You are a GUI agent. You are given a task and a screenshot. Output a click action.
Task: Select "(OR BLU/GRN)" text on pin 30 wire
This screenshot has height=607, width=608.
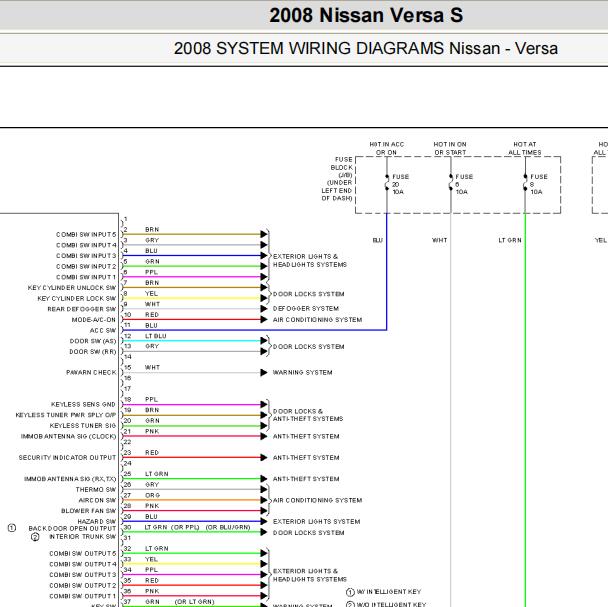coord(228,527)
